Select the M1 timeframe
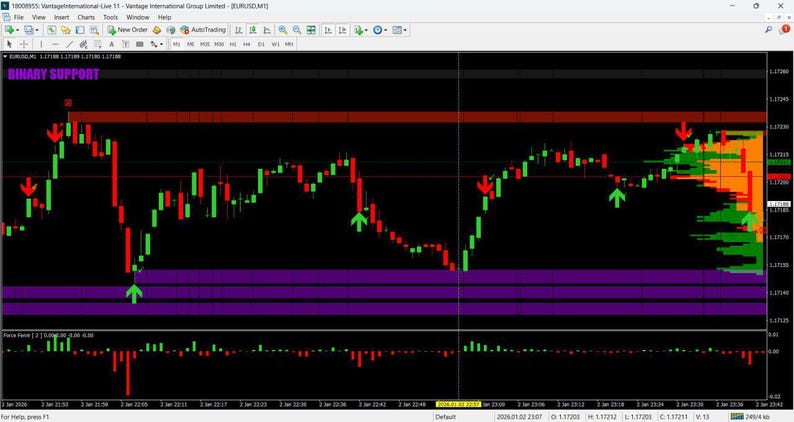This screenshot has width=794, height=422. [x=177, y=44]
